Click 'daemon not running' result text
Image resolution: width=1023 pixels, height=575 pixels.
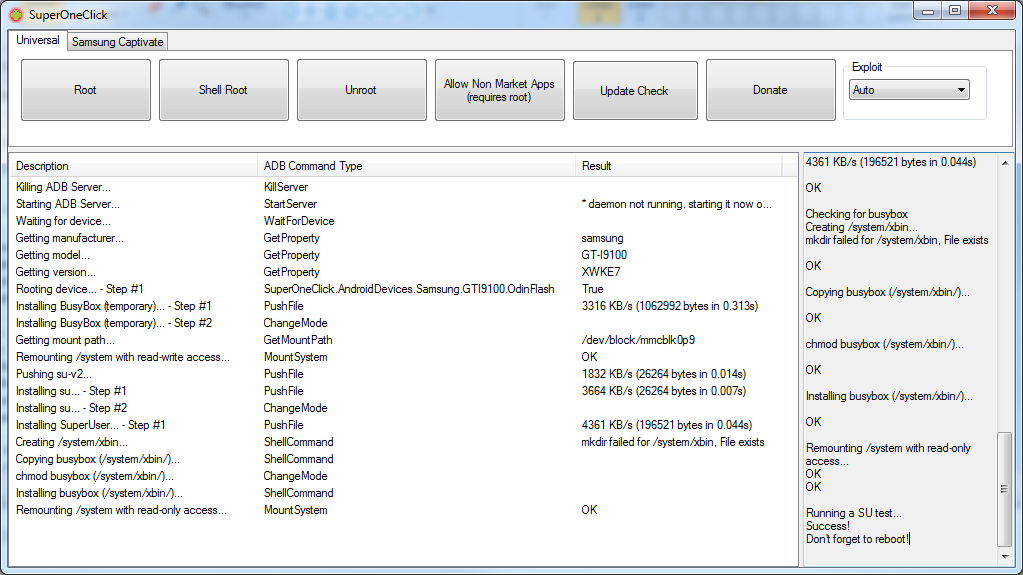[x=677, y=204]
